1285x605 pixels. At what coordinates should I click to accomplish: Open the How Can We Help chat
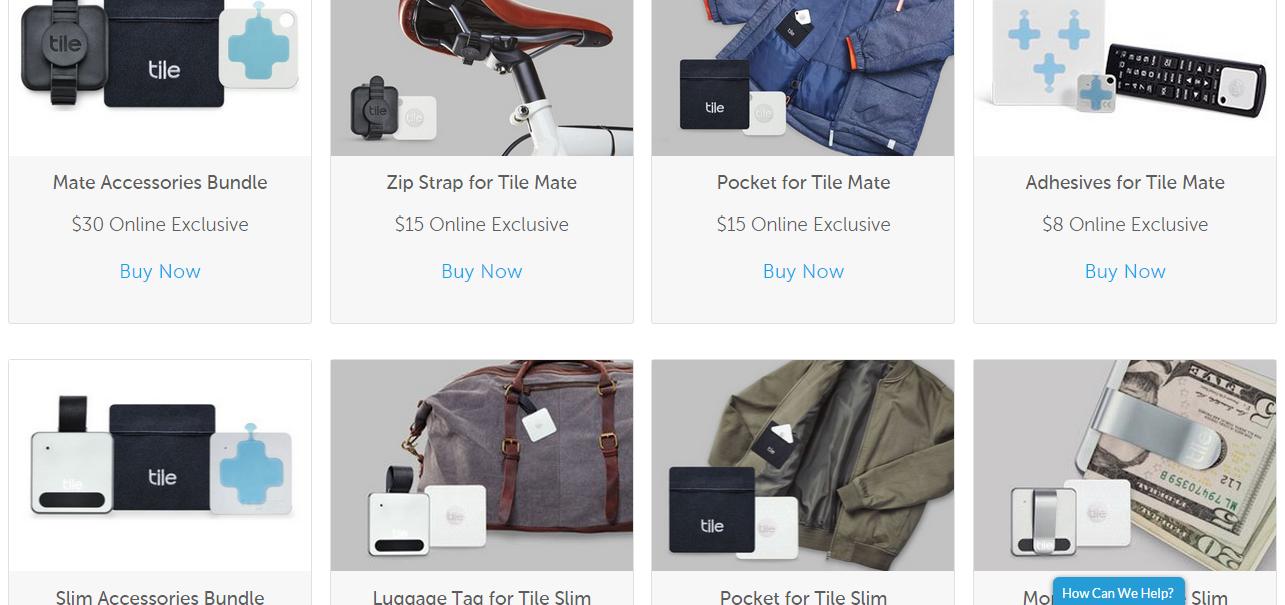click(1118, 592)
